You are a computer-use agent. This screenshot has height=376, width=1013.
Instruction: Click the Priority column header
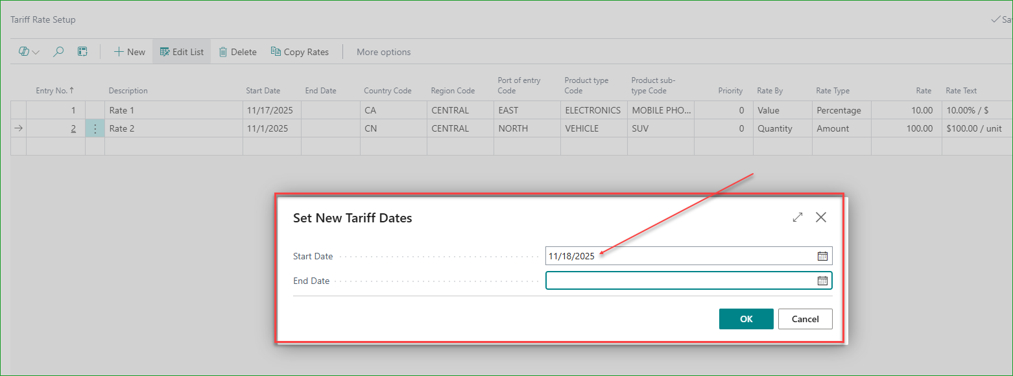point(730,90)
